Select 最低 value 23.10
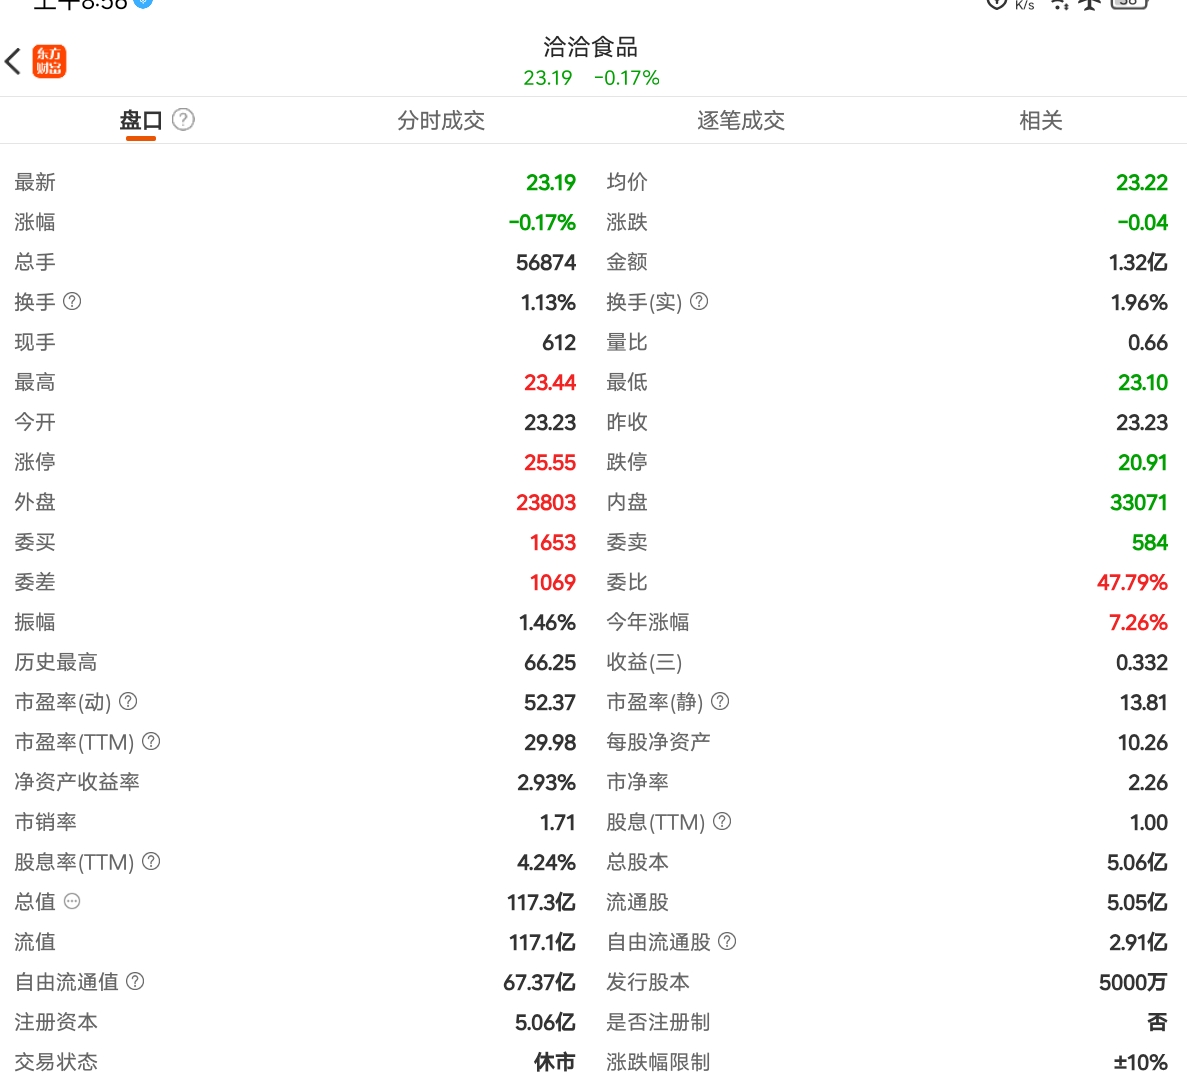Image resolution: width=1187 pixels, height=1079 pixels. [1143, 383]
